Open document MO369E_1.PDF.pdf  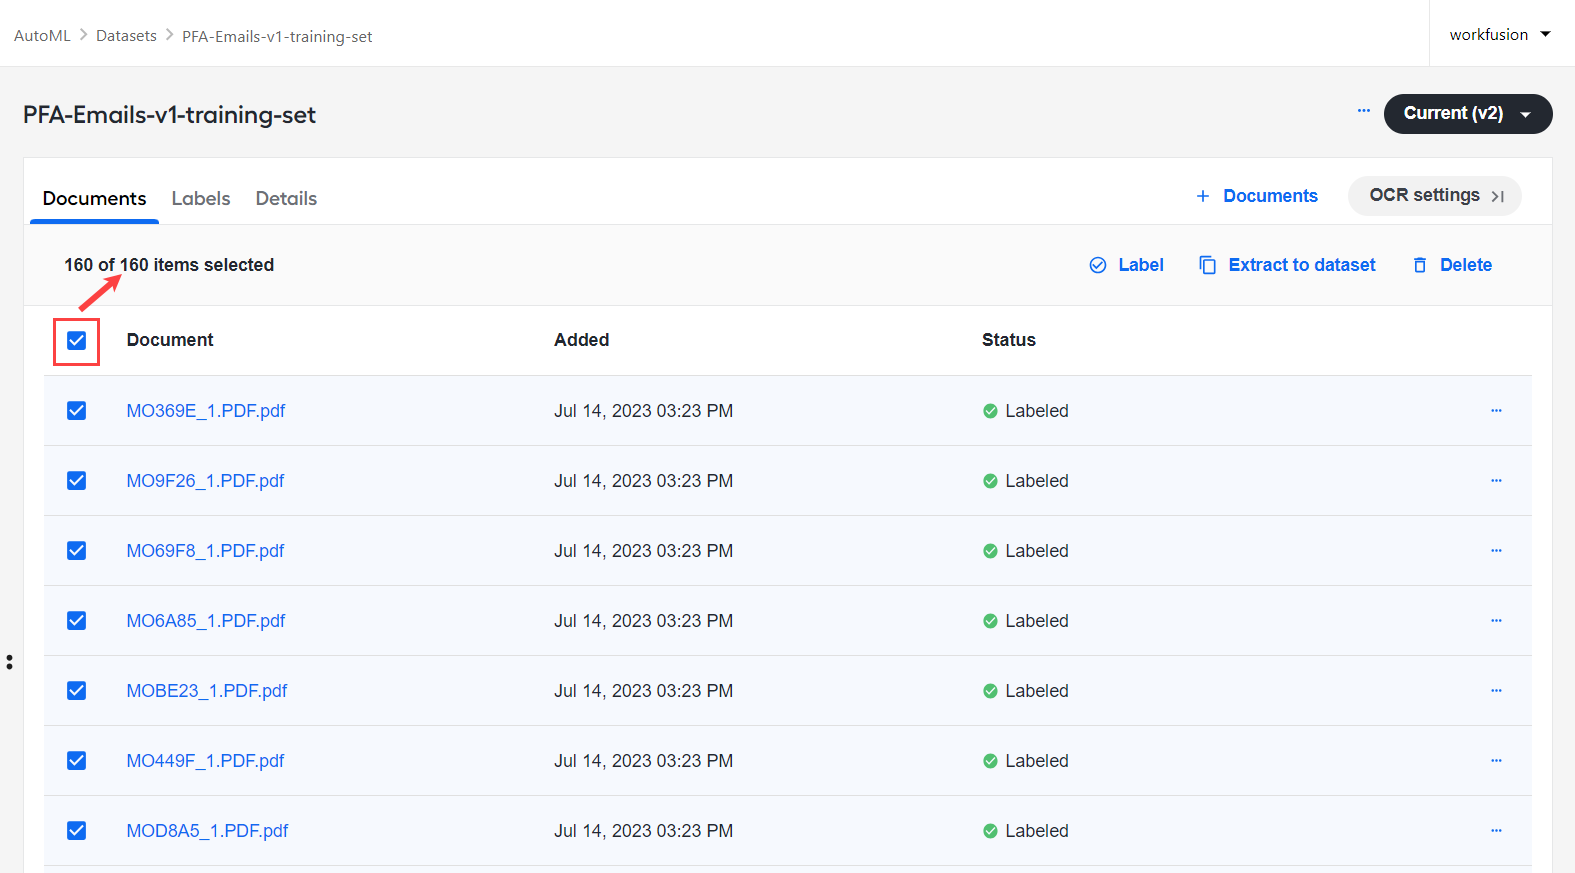[x=206, y=411]
